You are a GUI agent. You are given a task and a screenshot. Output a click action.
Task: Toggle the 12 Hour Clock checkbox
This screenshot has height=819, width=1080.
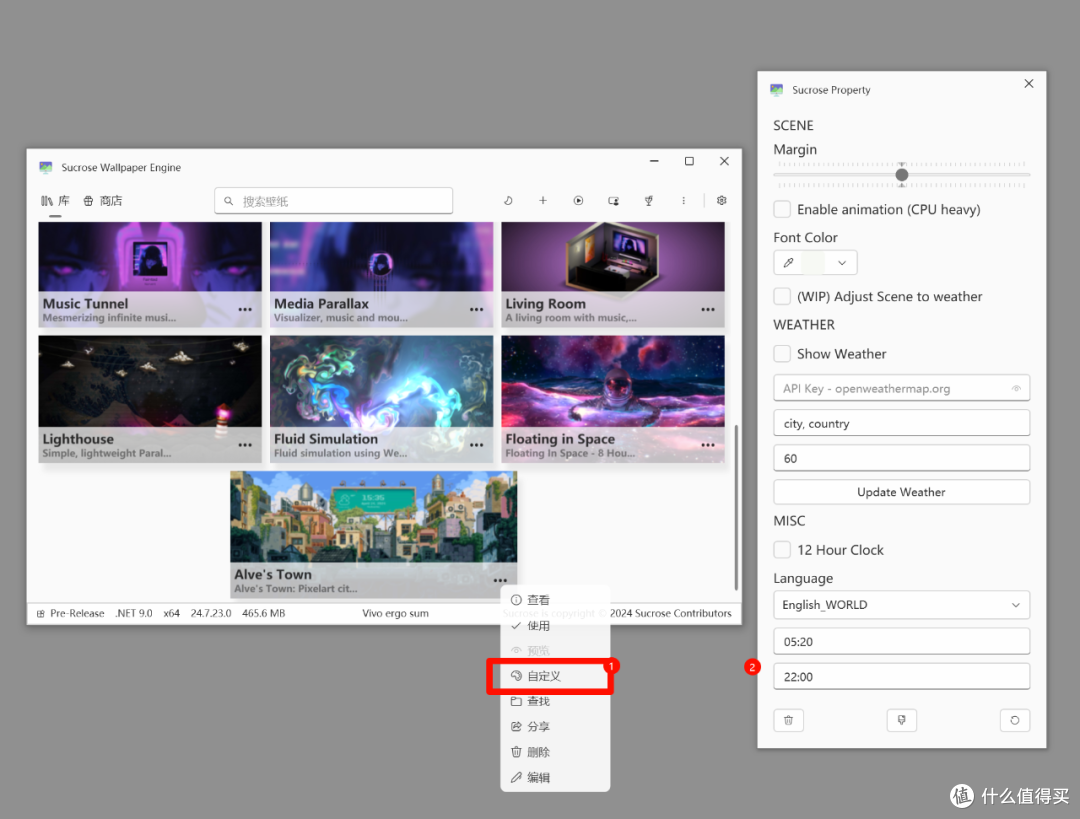coord(782,550)
